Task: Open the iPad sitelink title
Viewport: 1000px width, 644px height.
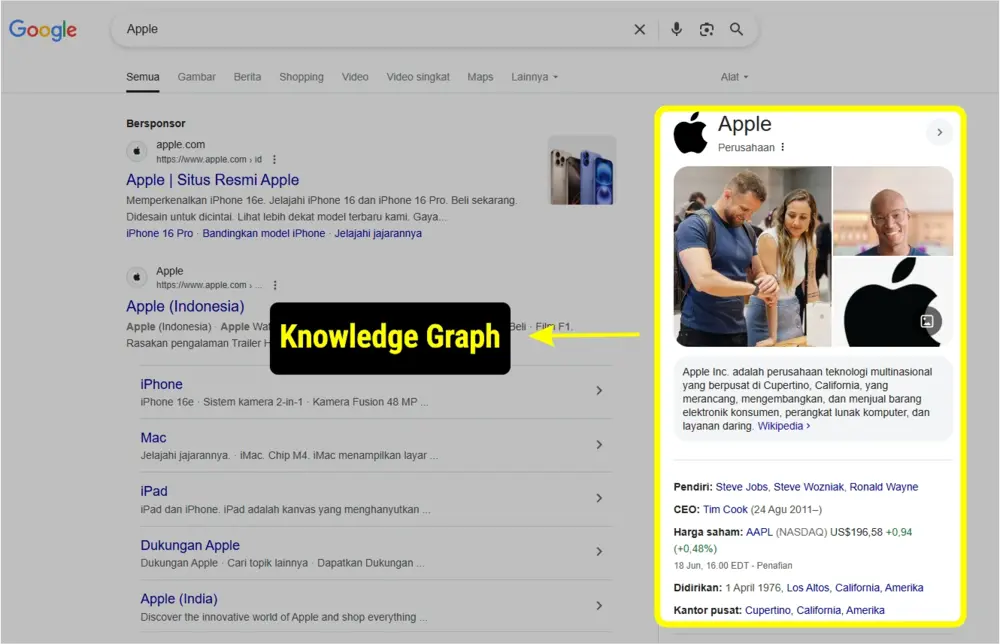Action: (x=154, y=492)
